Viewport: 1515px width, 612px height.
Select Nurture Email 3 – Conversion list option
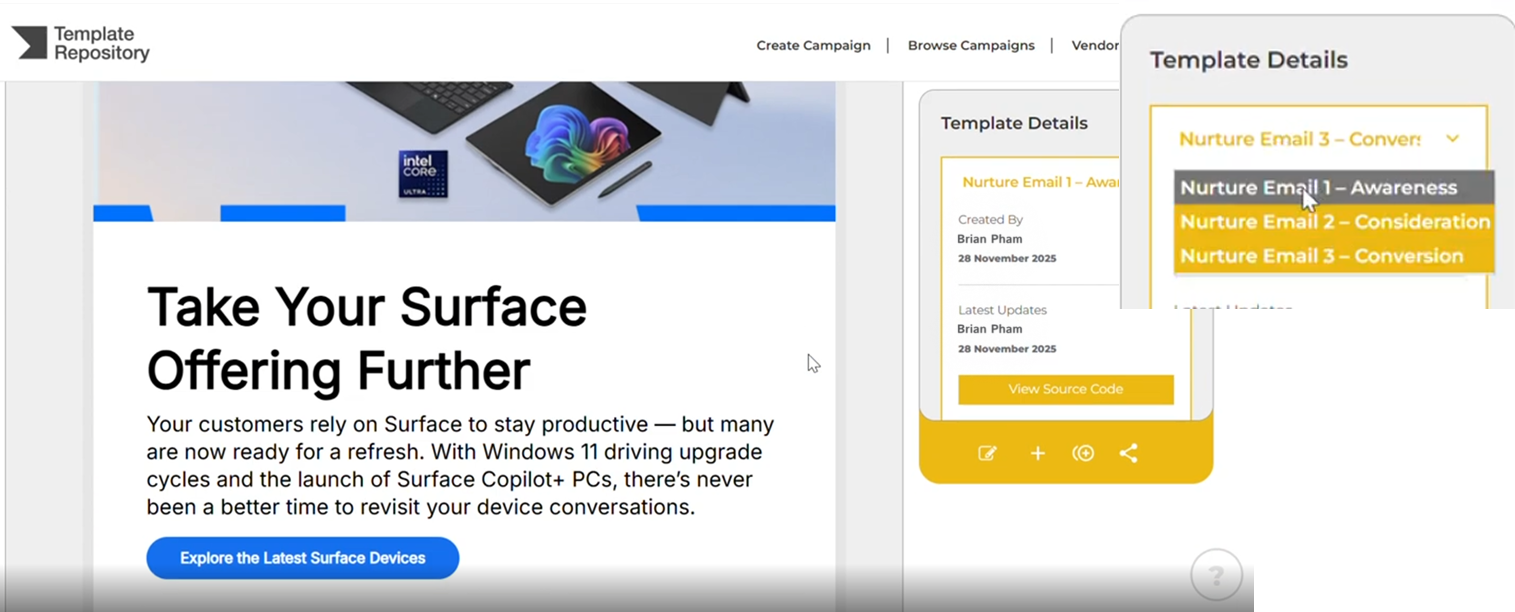[x=1334, y=255]
